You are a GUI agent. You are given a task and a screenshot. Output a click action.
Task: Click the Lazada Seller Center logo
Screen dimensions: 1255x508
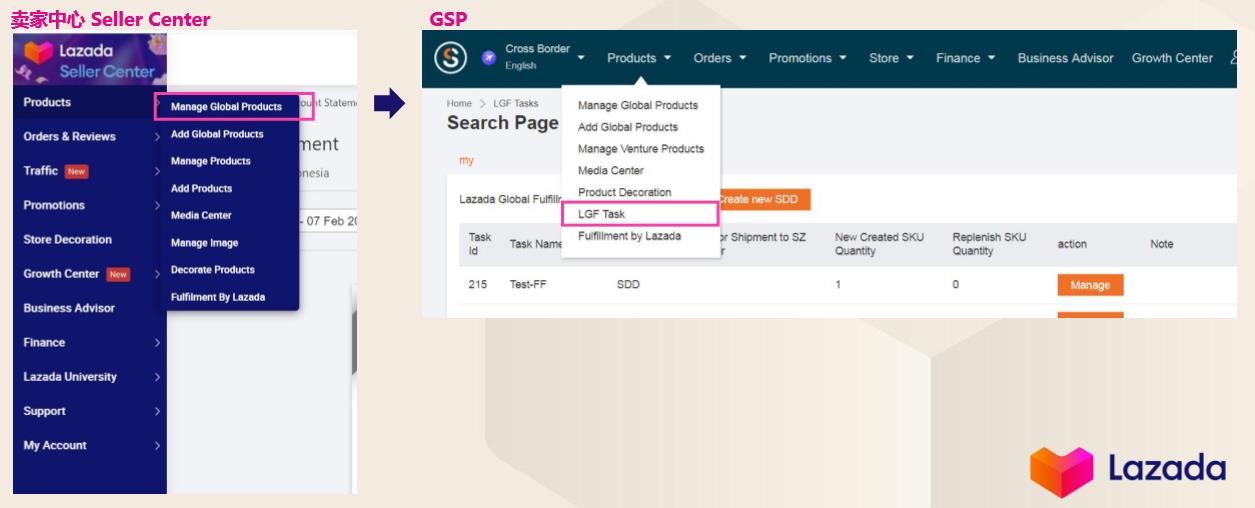(89, 59)
